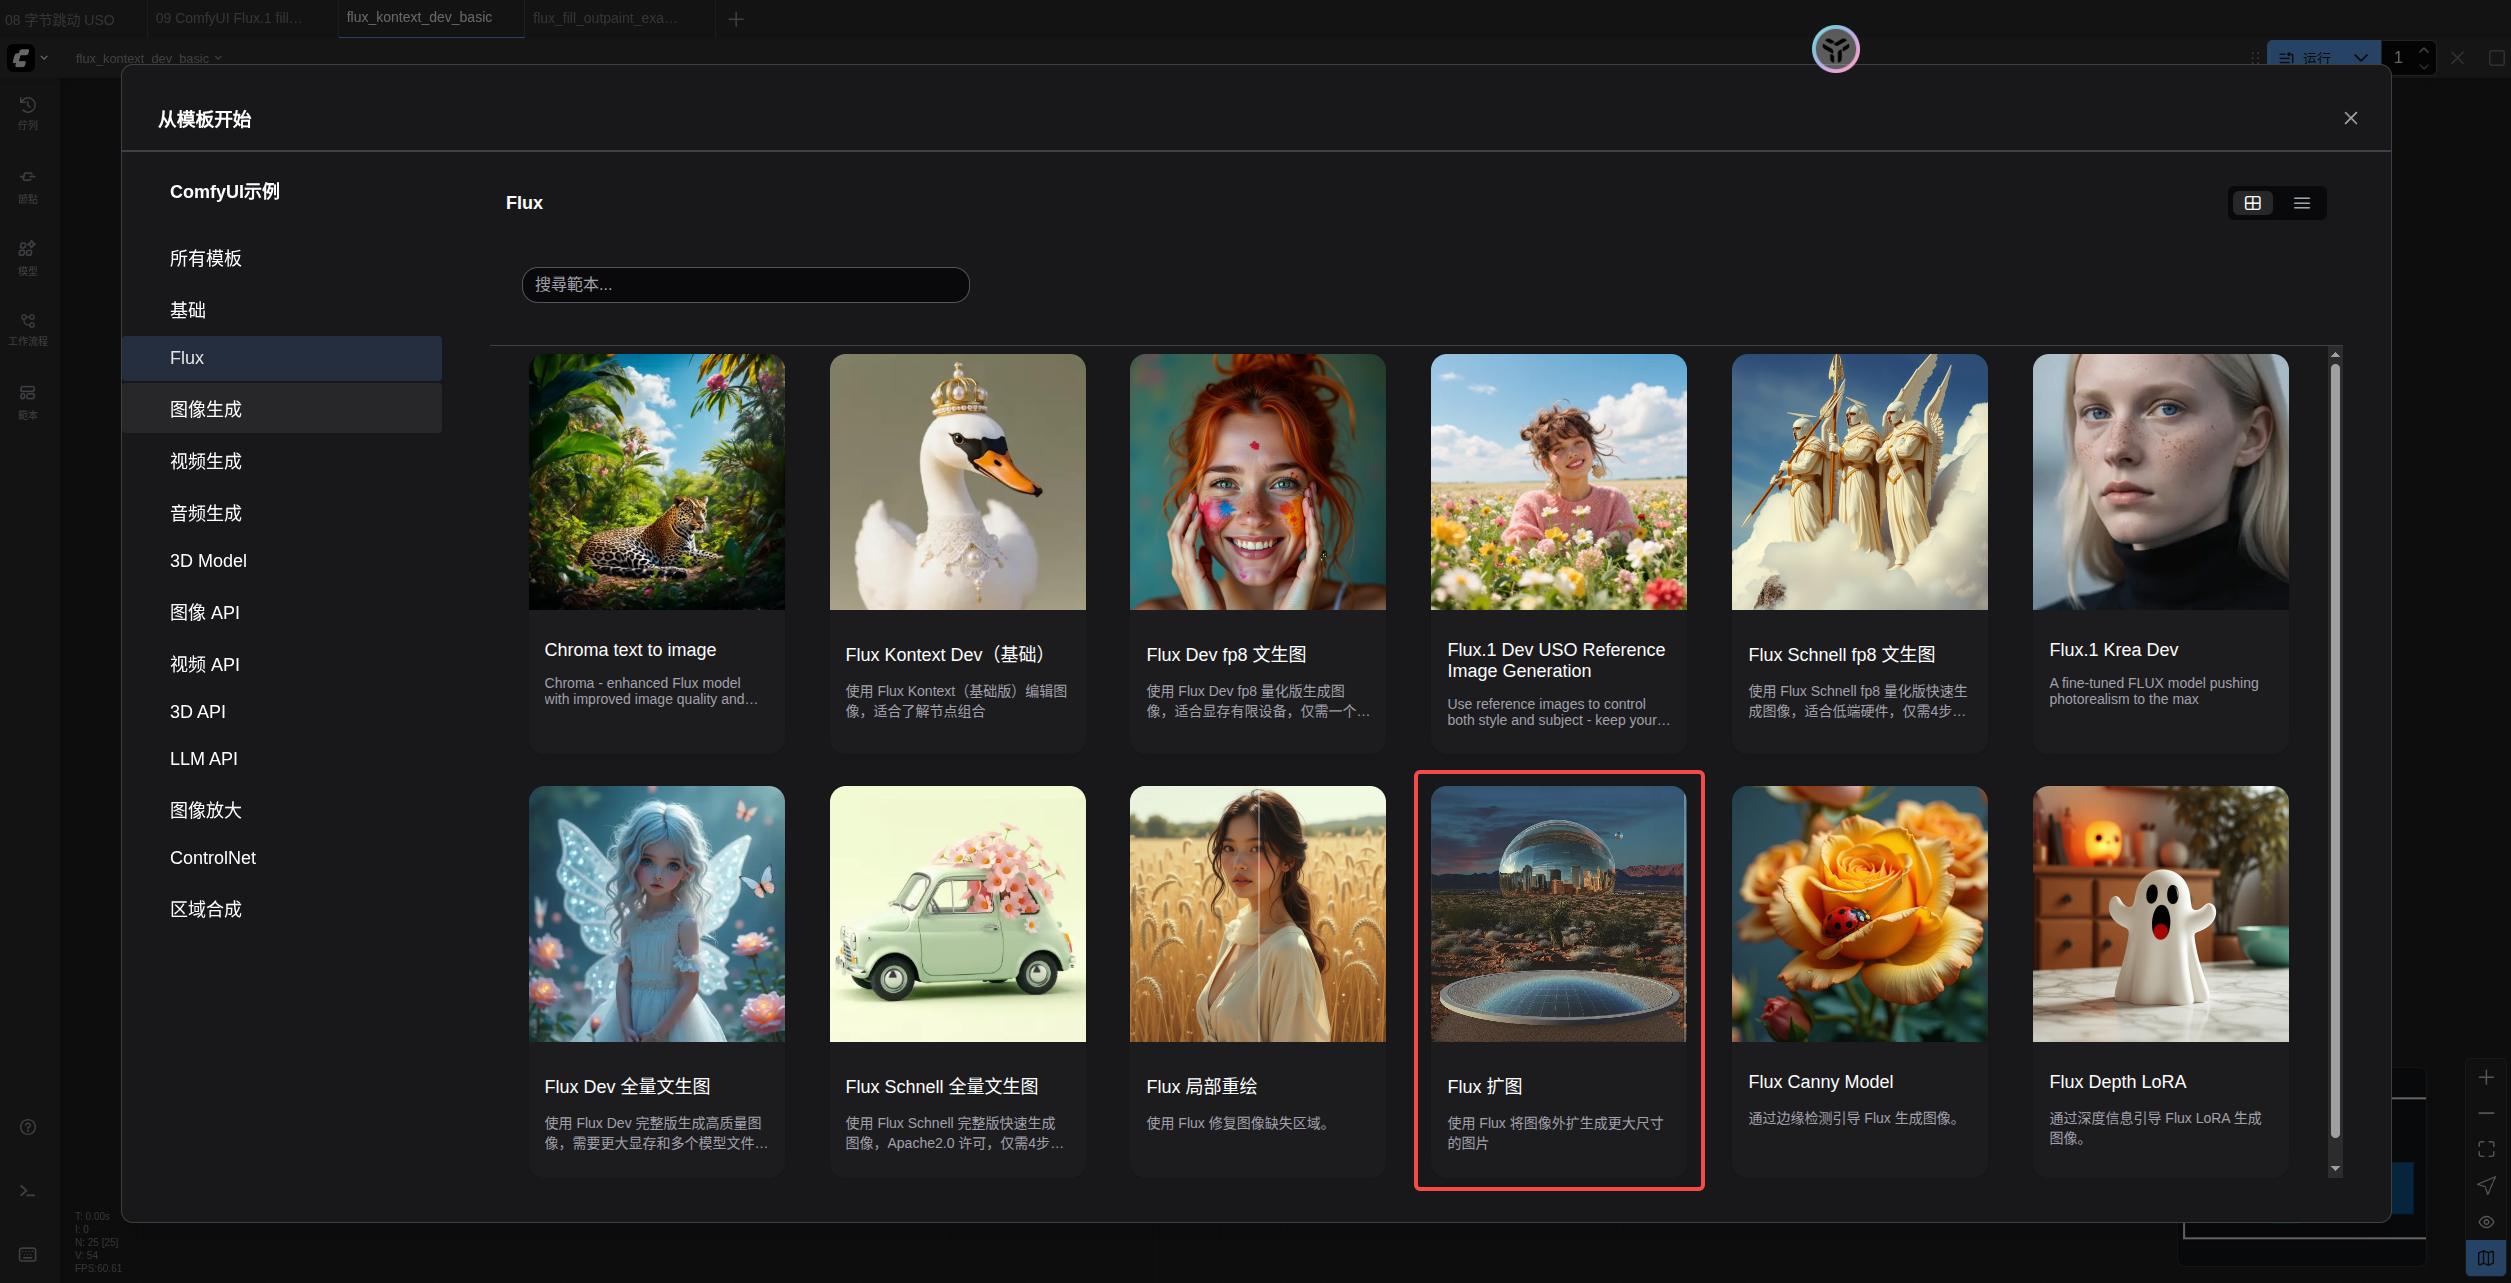Open Flux Dev 全量文生图 template
The image size is (2511, 1283).
(656, 981)
